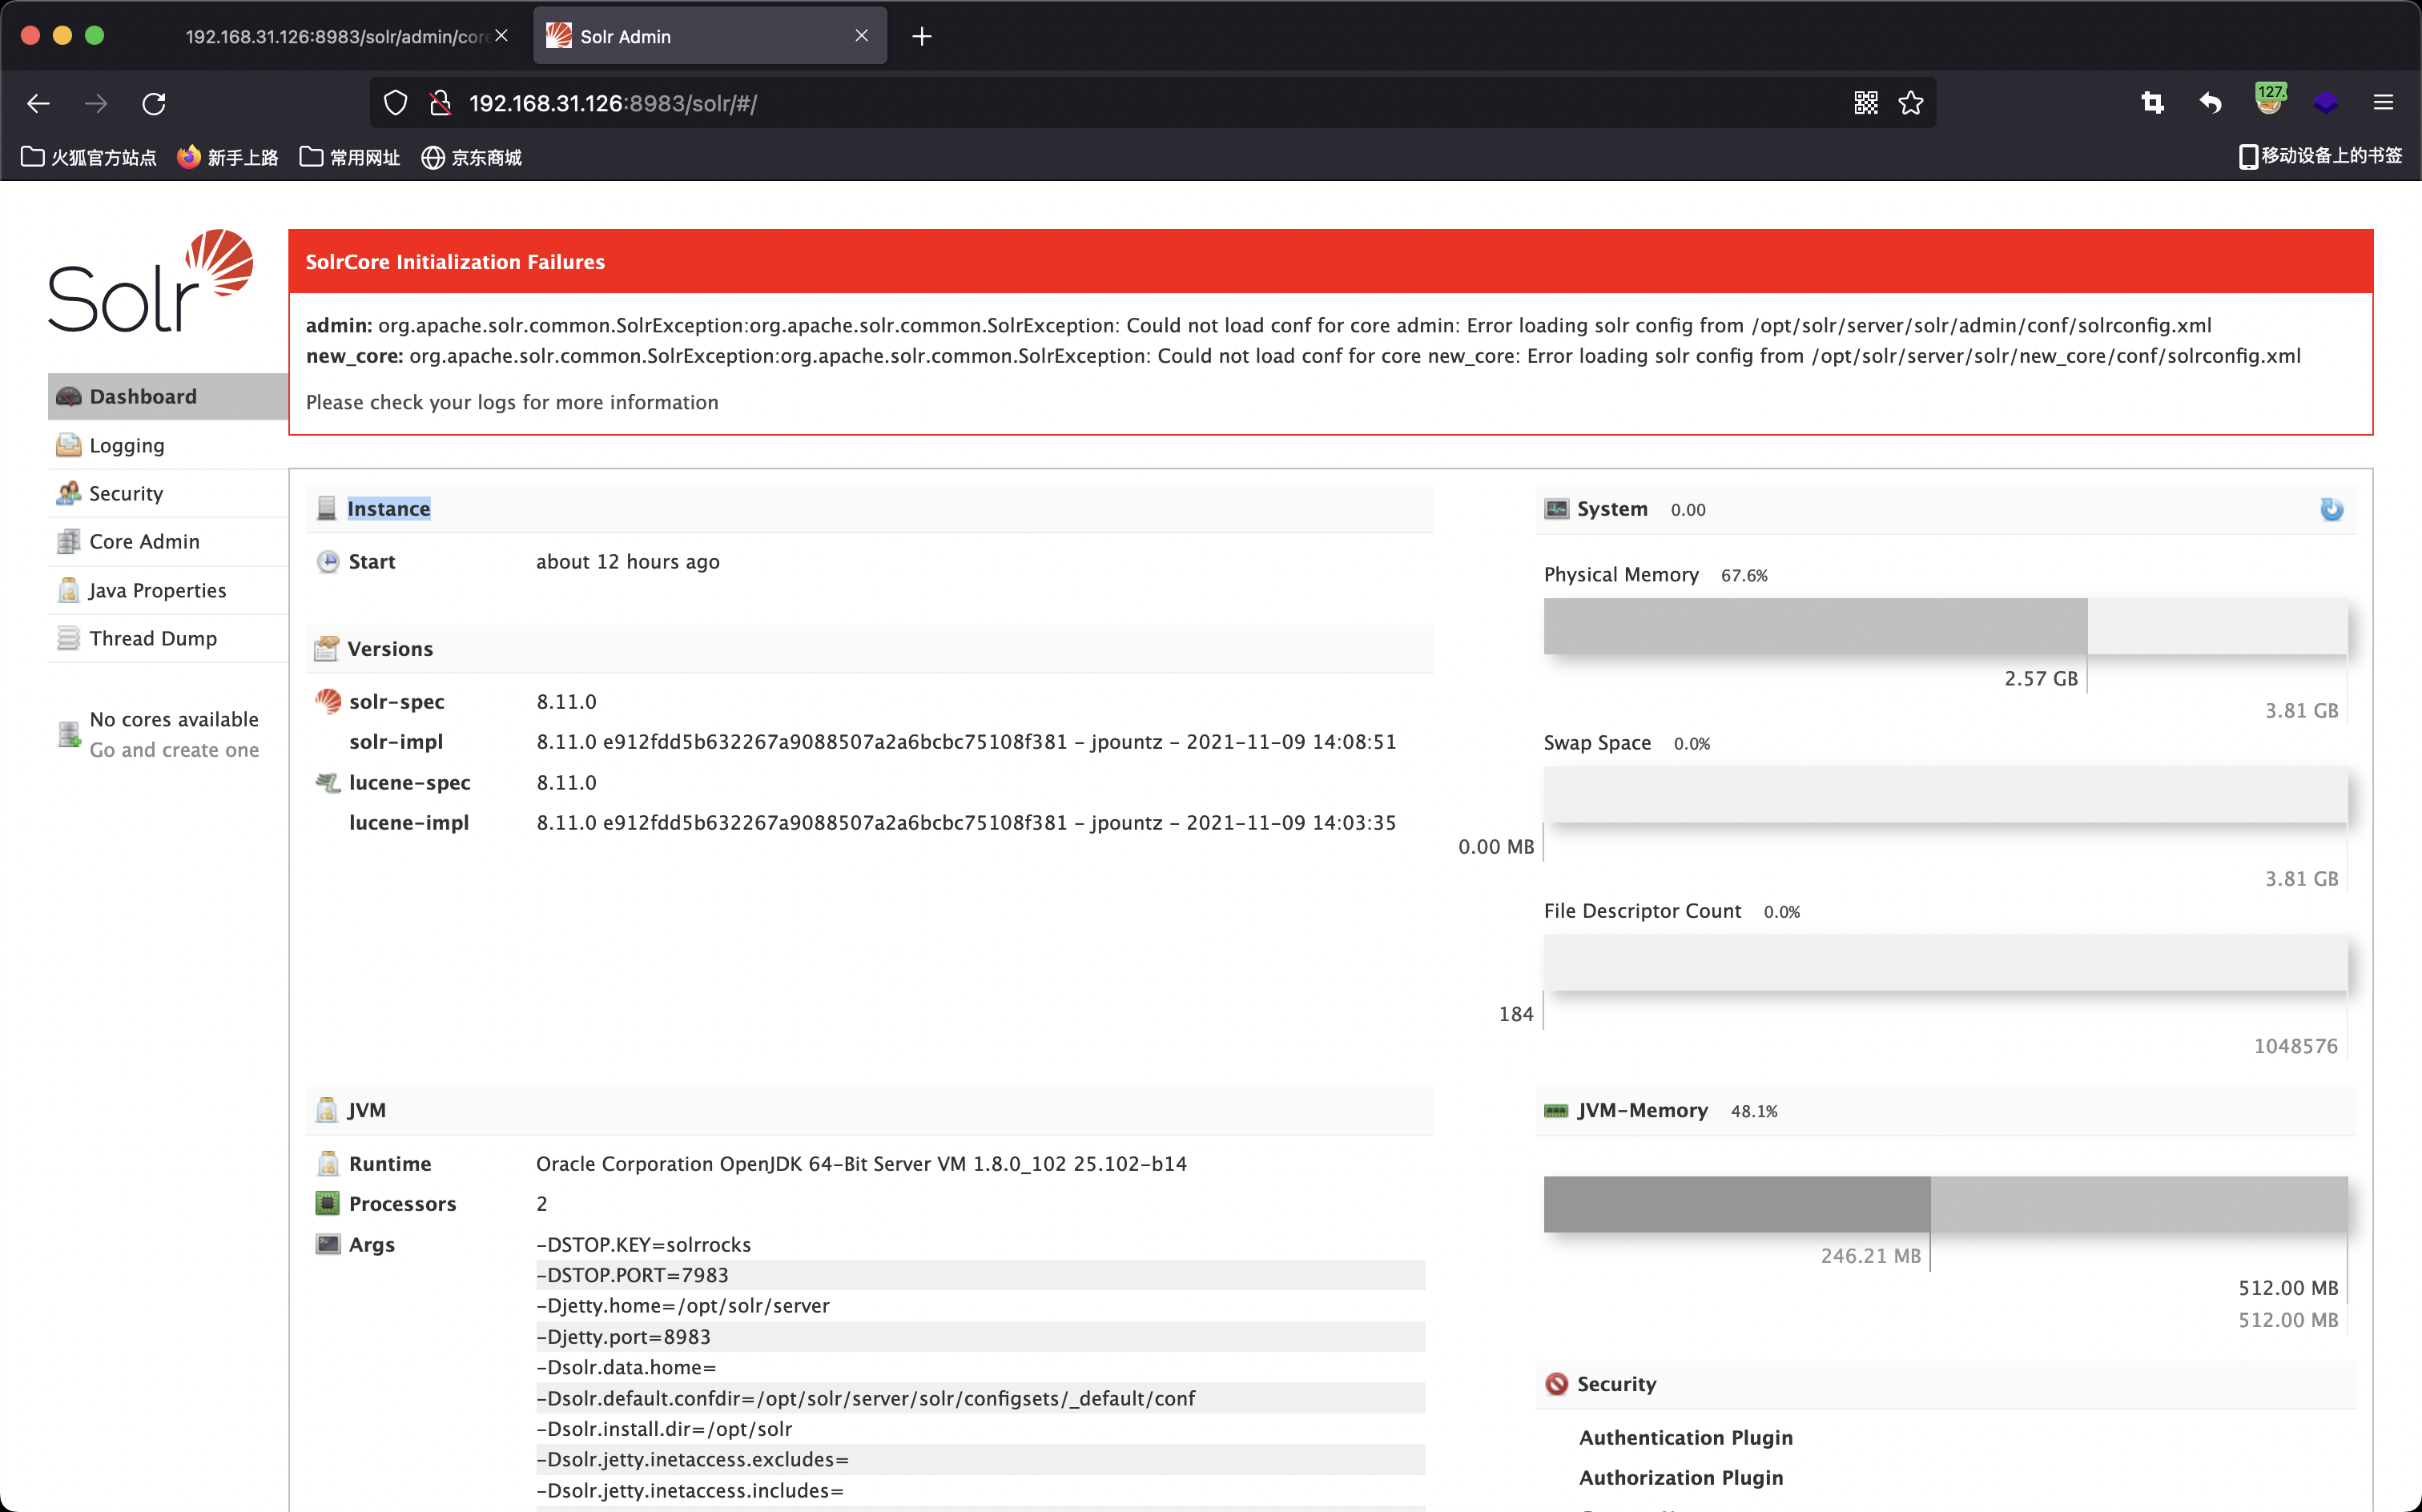Image resolution: width=2422 pixels, height=1512 pixels.
Task: Reload the page with refresh button
Action: click(154, 103)
